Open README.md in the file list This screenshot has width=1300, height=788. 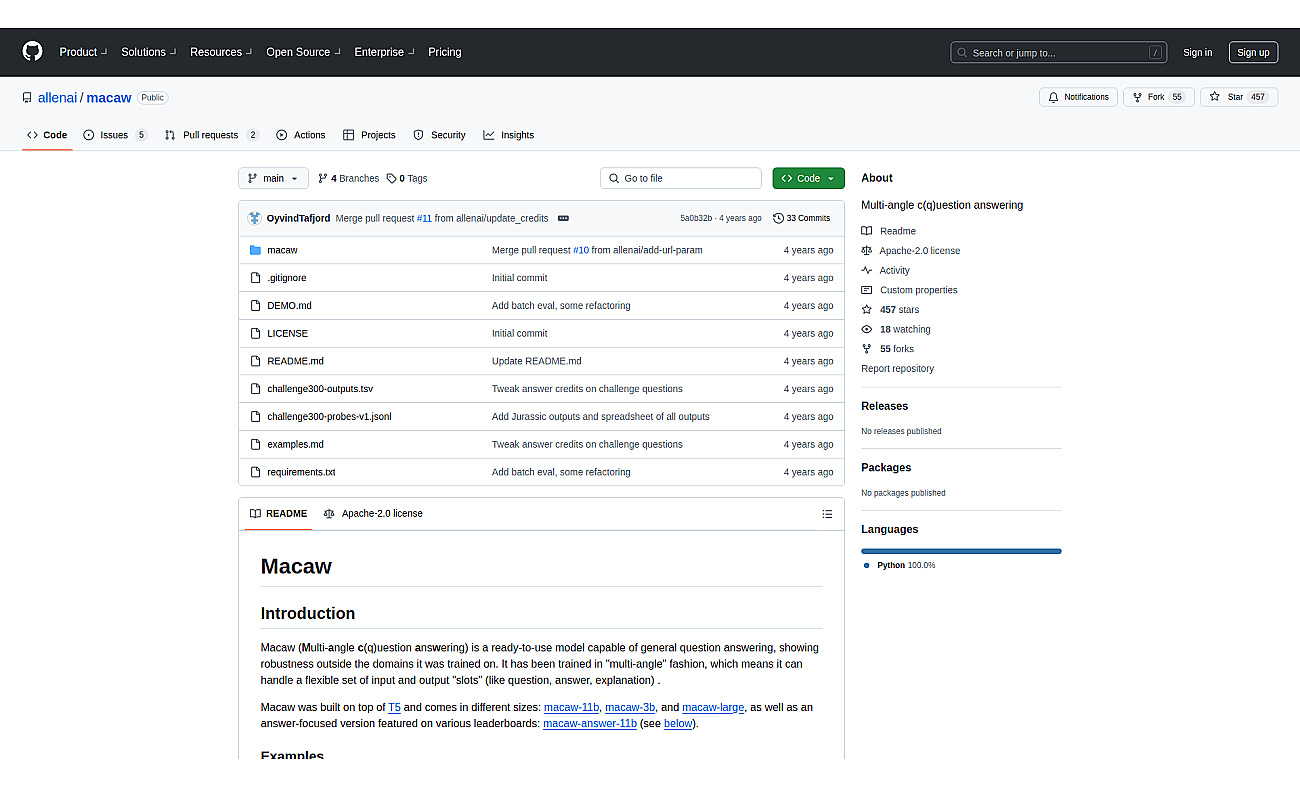tap(295, 361)
